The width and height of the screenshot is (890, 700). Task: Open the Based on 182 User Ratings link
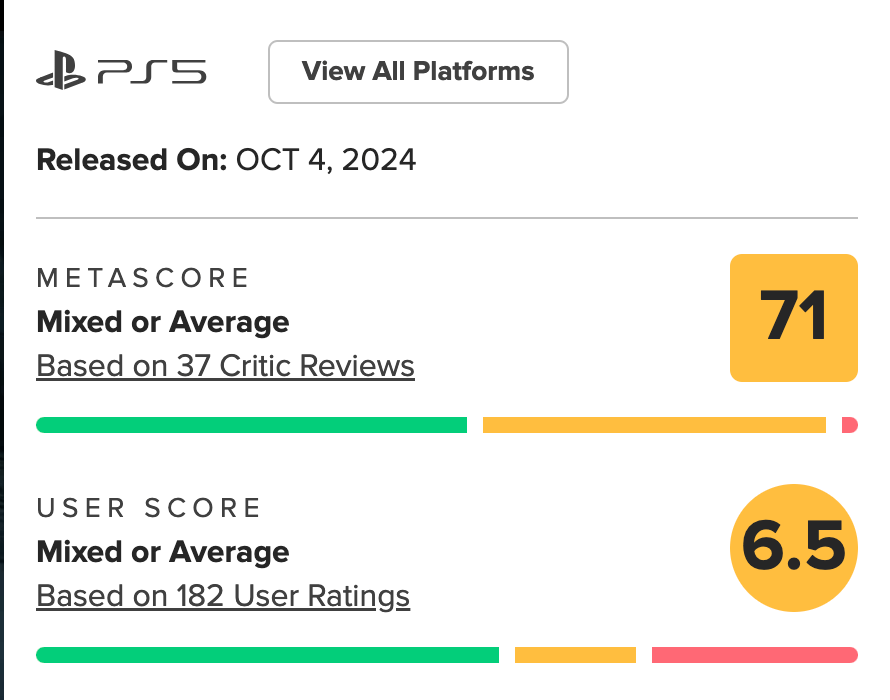point(223,596)
